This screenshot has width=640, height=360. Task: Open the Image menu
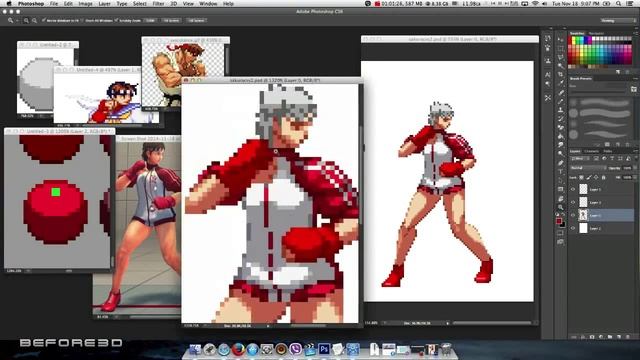point(85,4)
